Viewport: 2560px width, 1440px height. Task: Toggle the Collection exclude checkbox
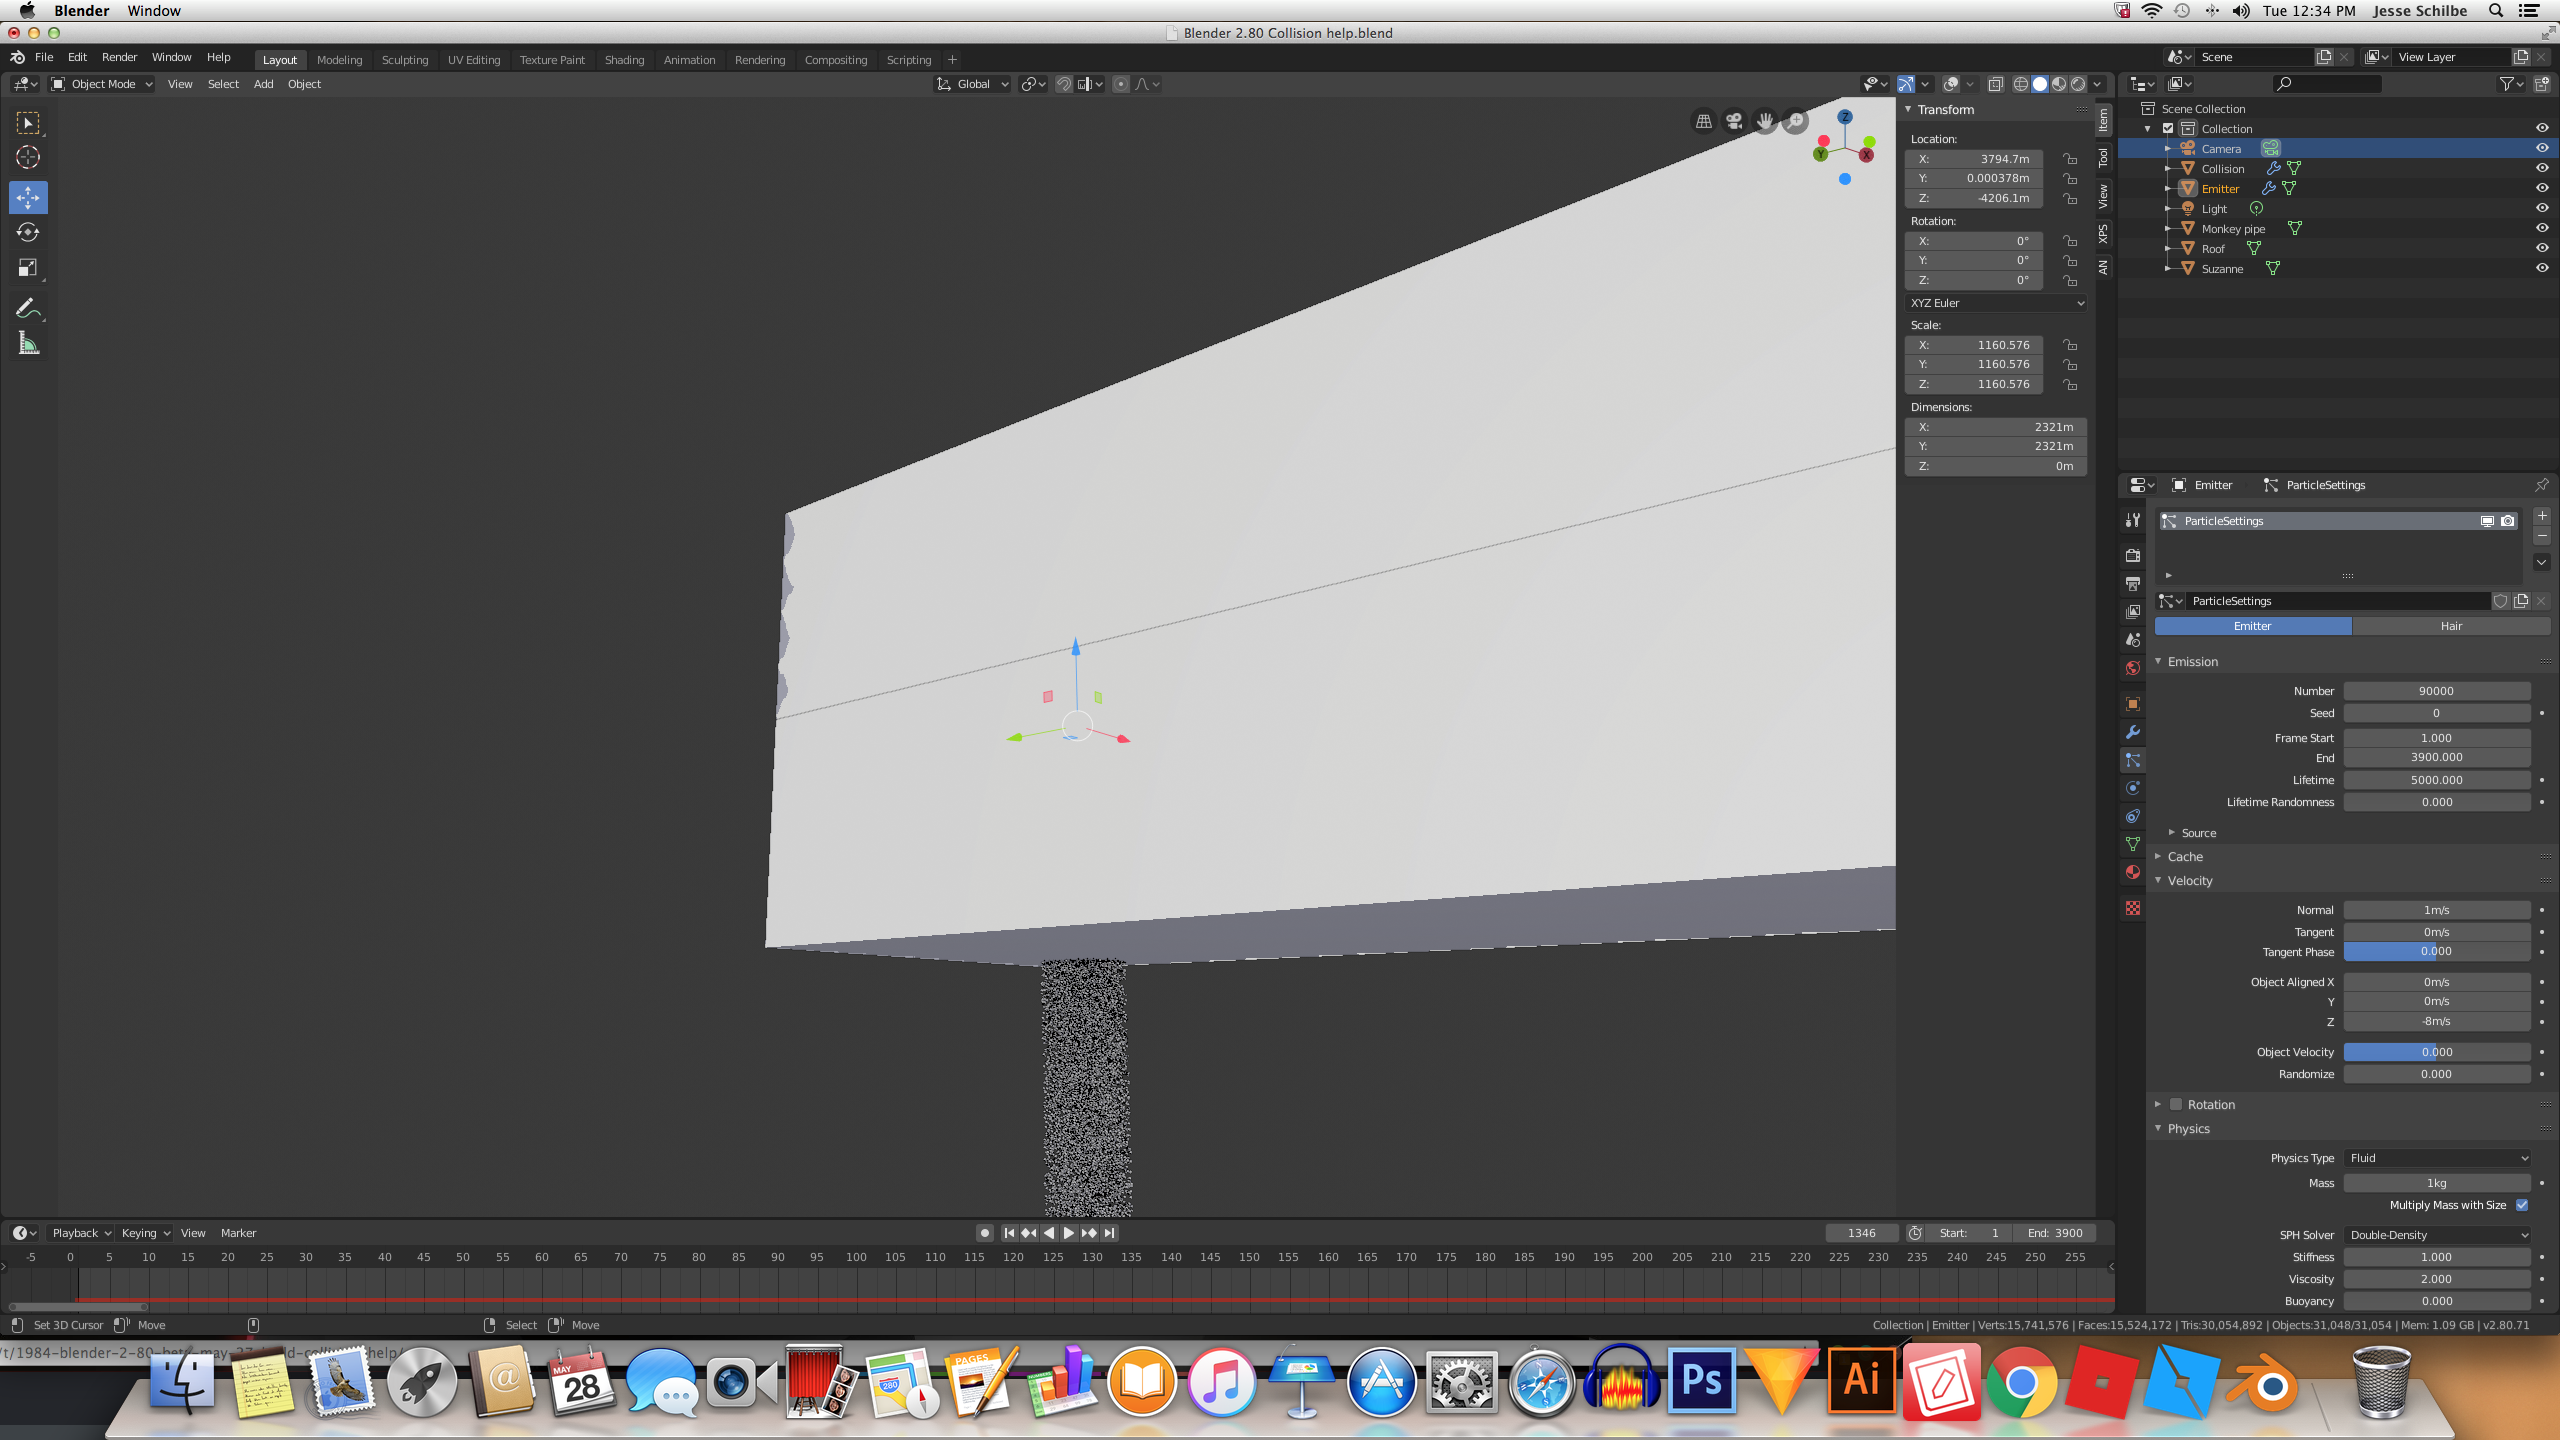2168,128
